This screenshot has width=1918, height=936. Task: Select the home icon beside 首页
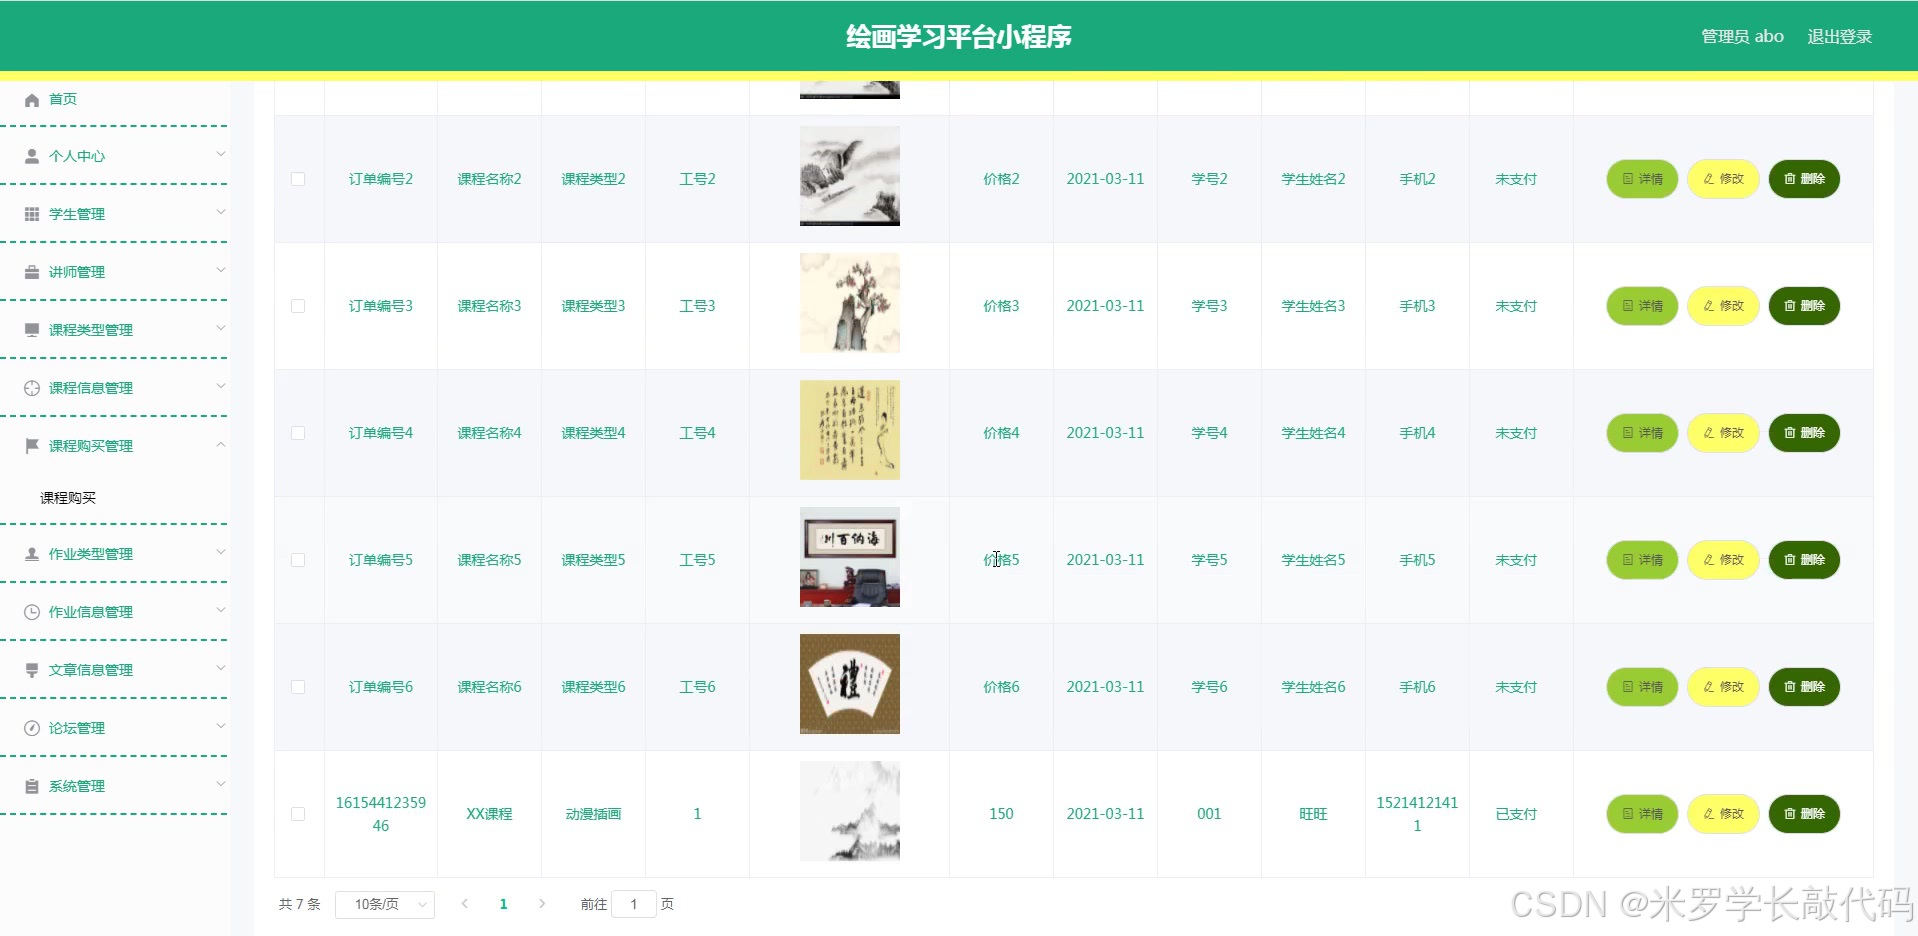coord(31,99)
